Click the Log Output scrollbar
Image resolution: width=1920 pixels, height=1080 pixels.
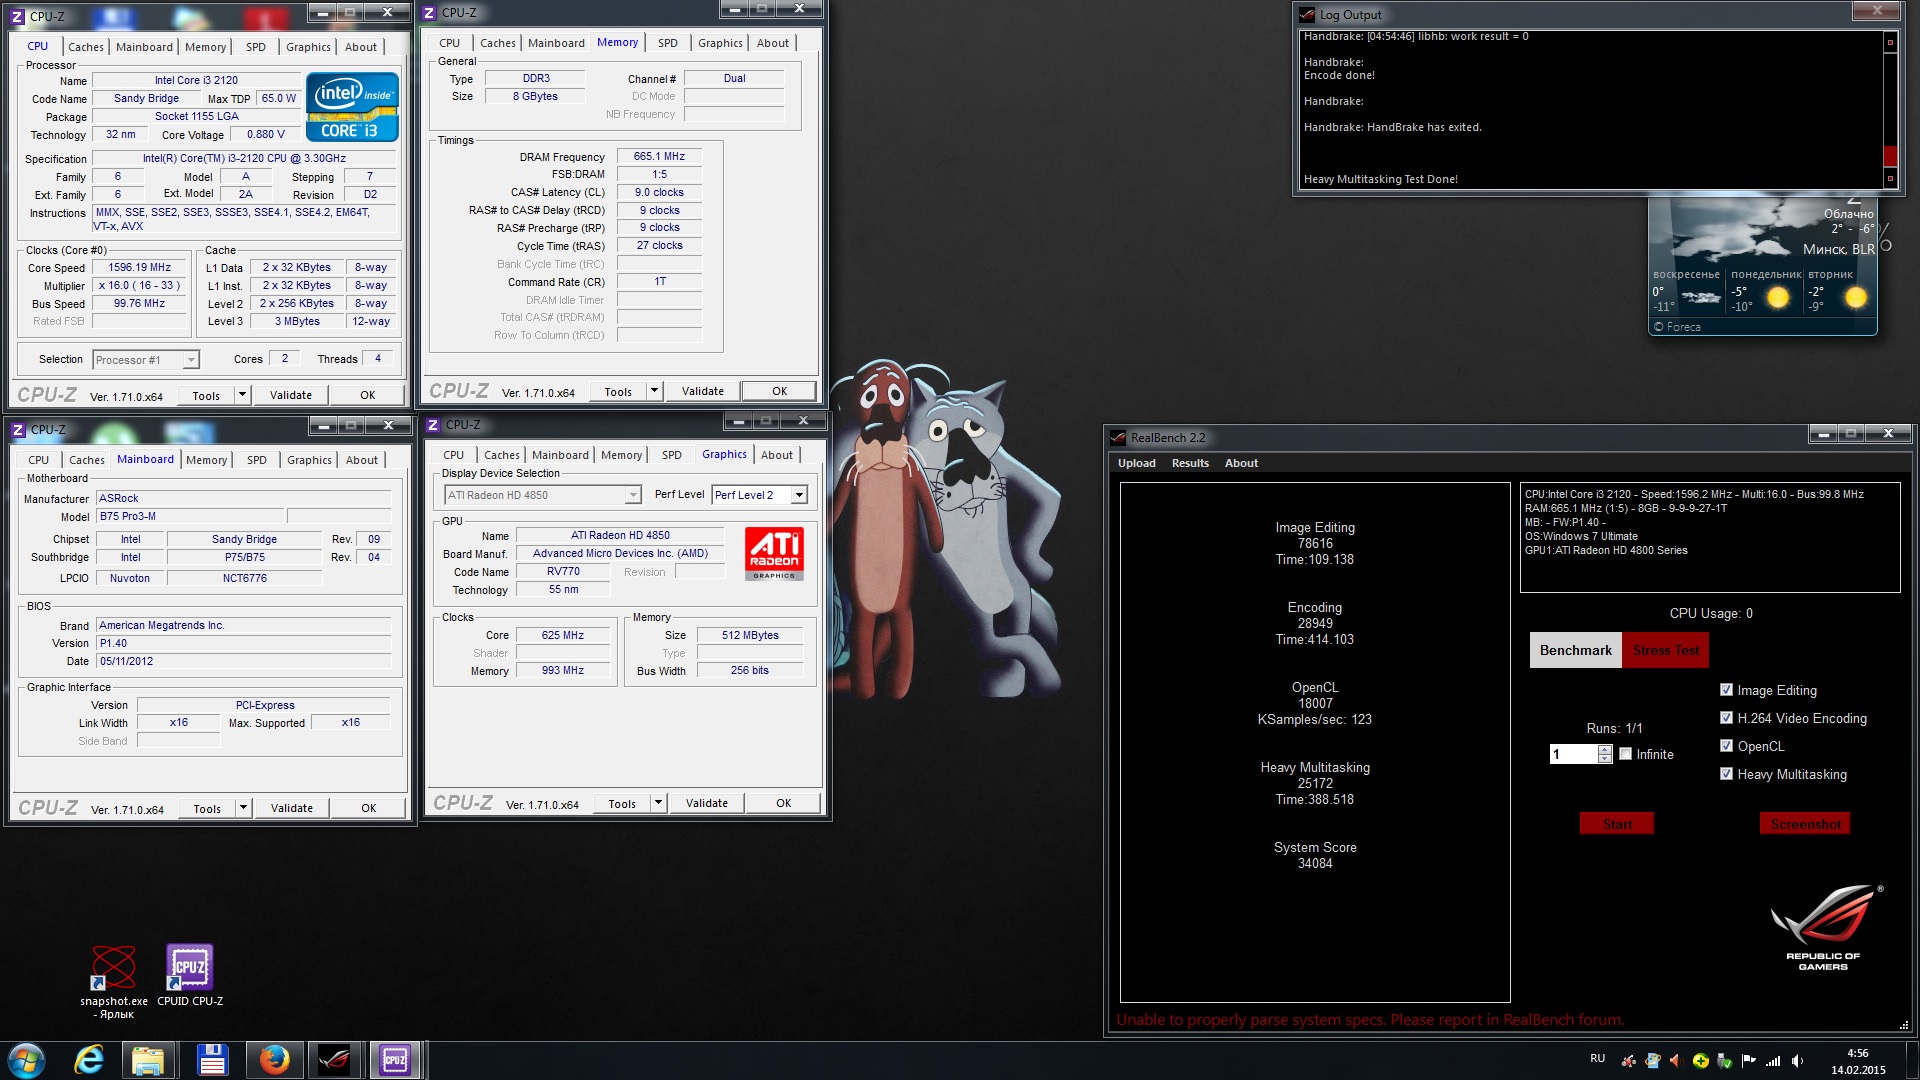pyautogui.click(x=1890, y=110)
